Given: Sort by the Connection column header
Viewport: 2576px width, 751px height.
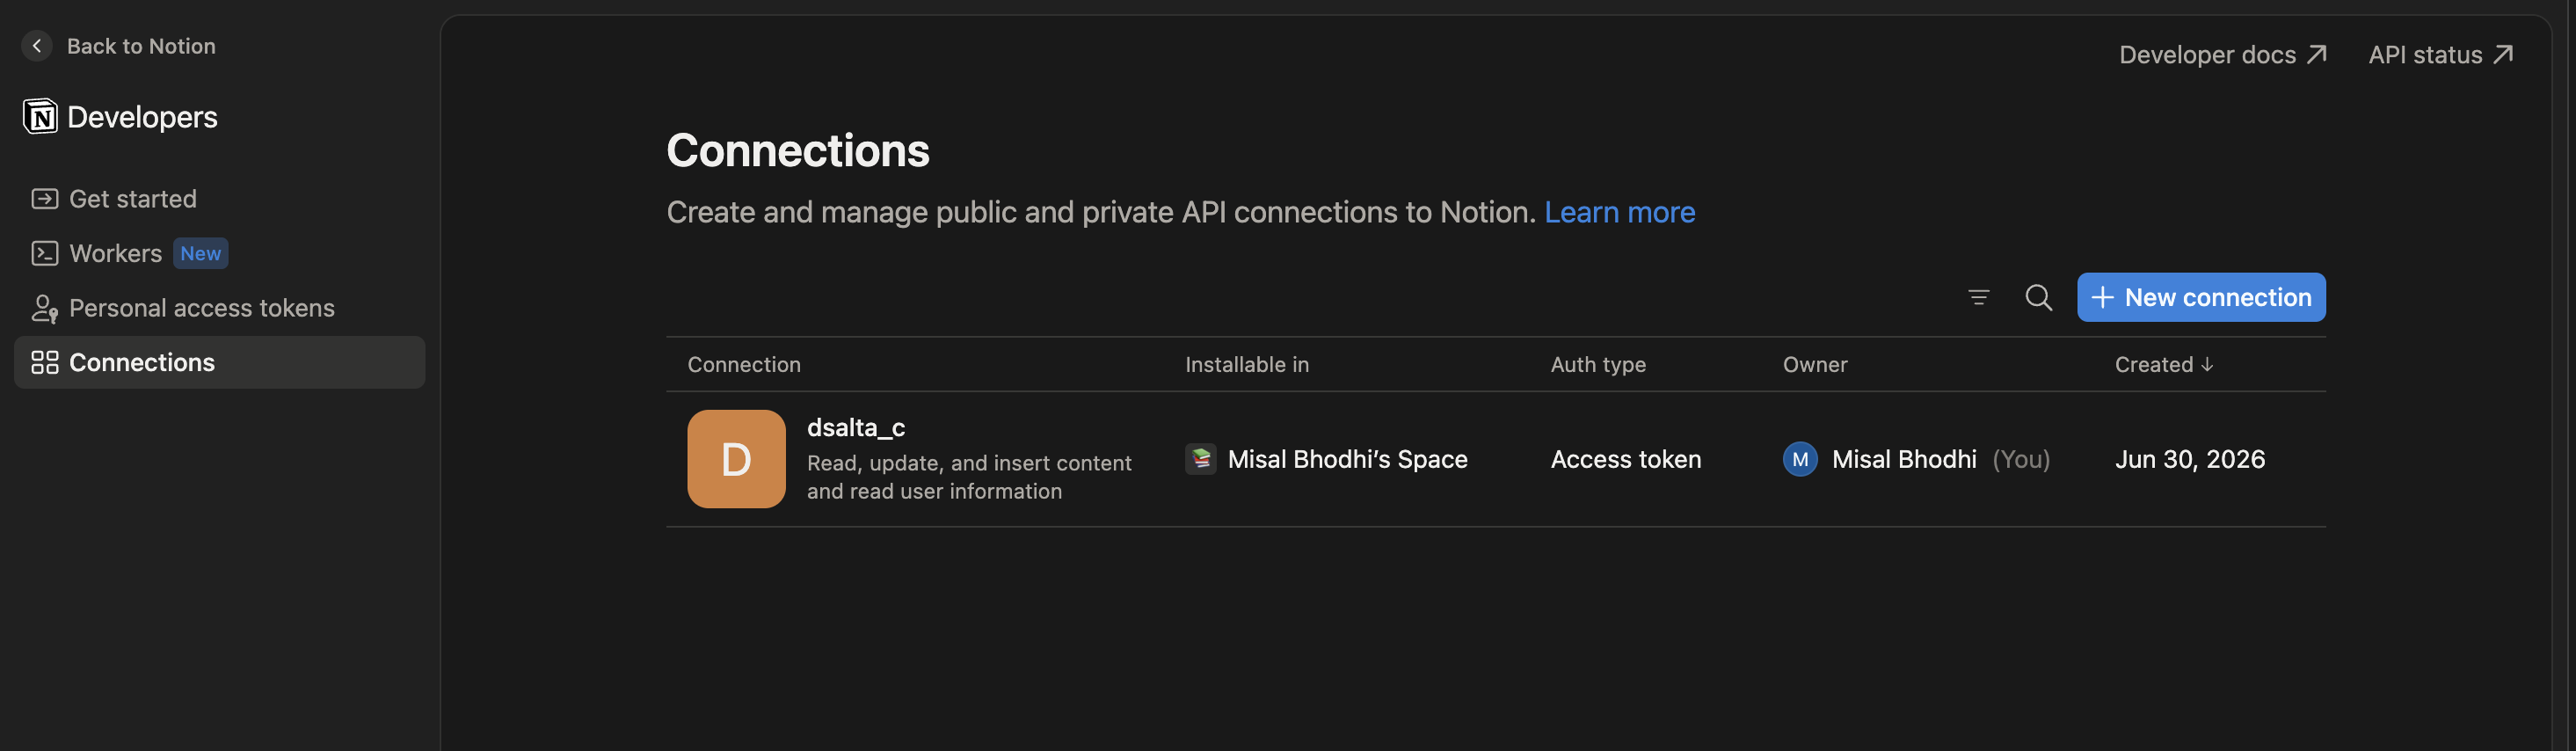Looking at the screenshot, I should pos(744,365).
